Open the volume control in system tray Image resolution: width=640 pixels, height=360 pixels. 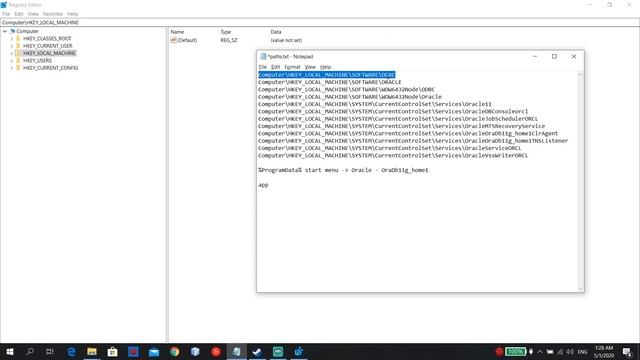click(570, 351)
